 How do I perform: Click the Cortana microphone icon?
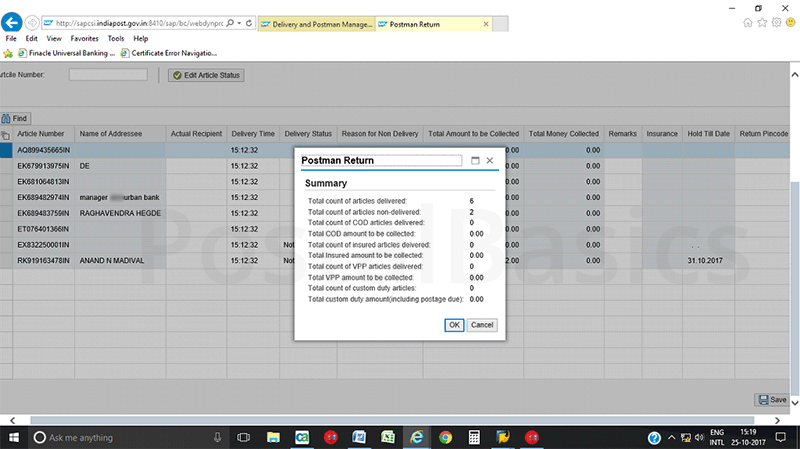coord(217,437)
